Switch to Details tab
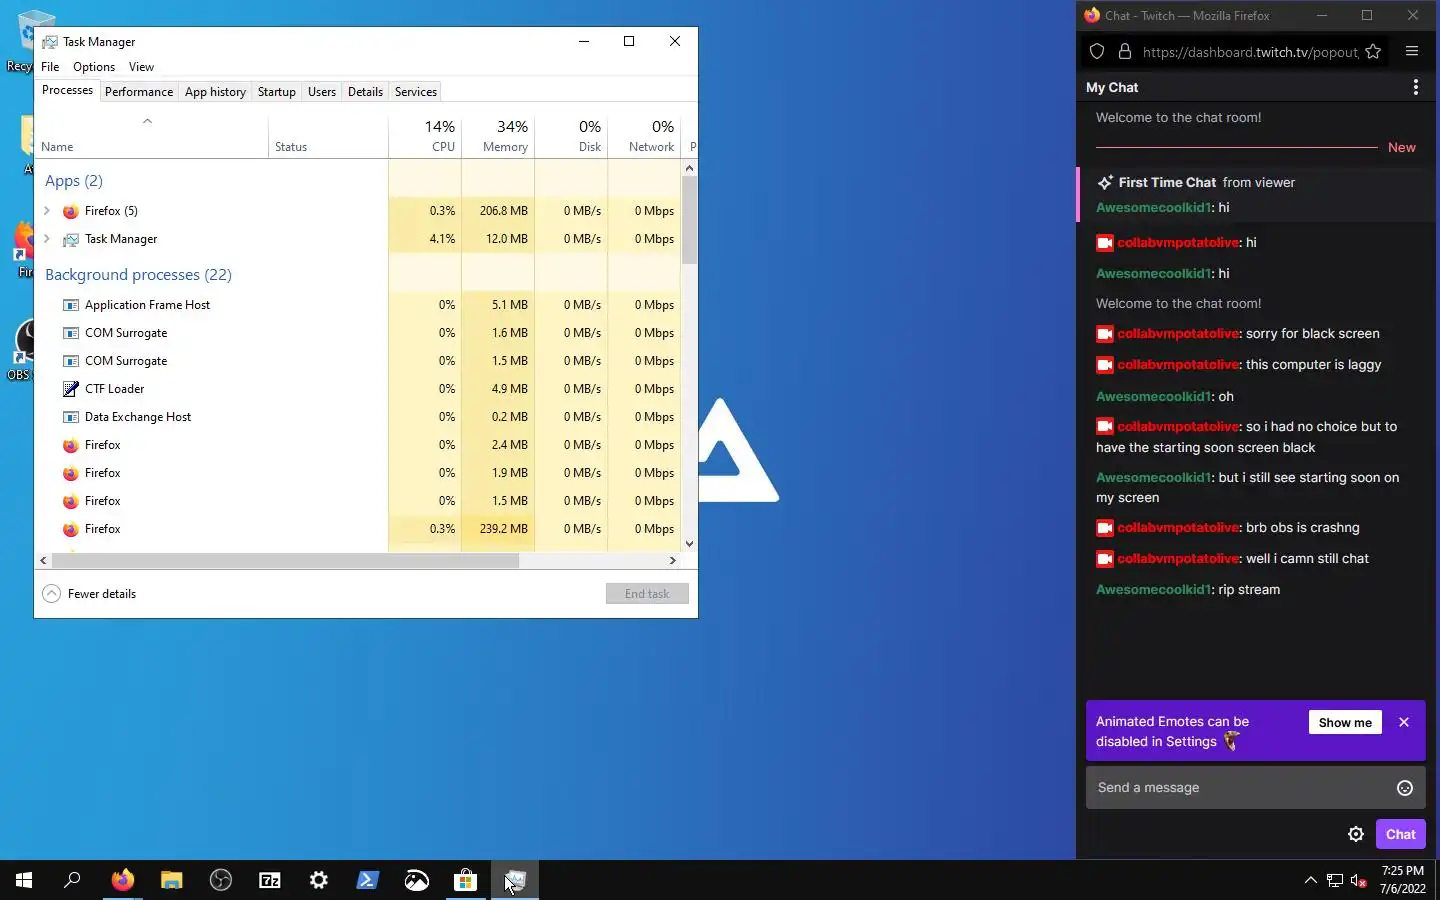Screen dimensions: 1440x900 [365, 92]
